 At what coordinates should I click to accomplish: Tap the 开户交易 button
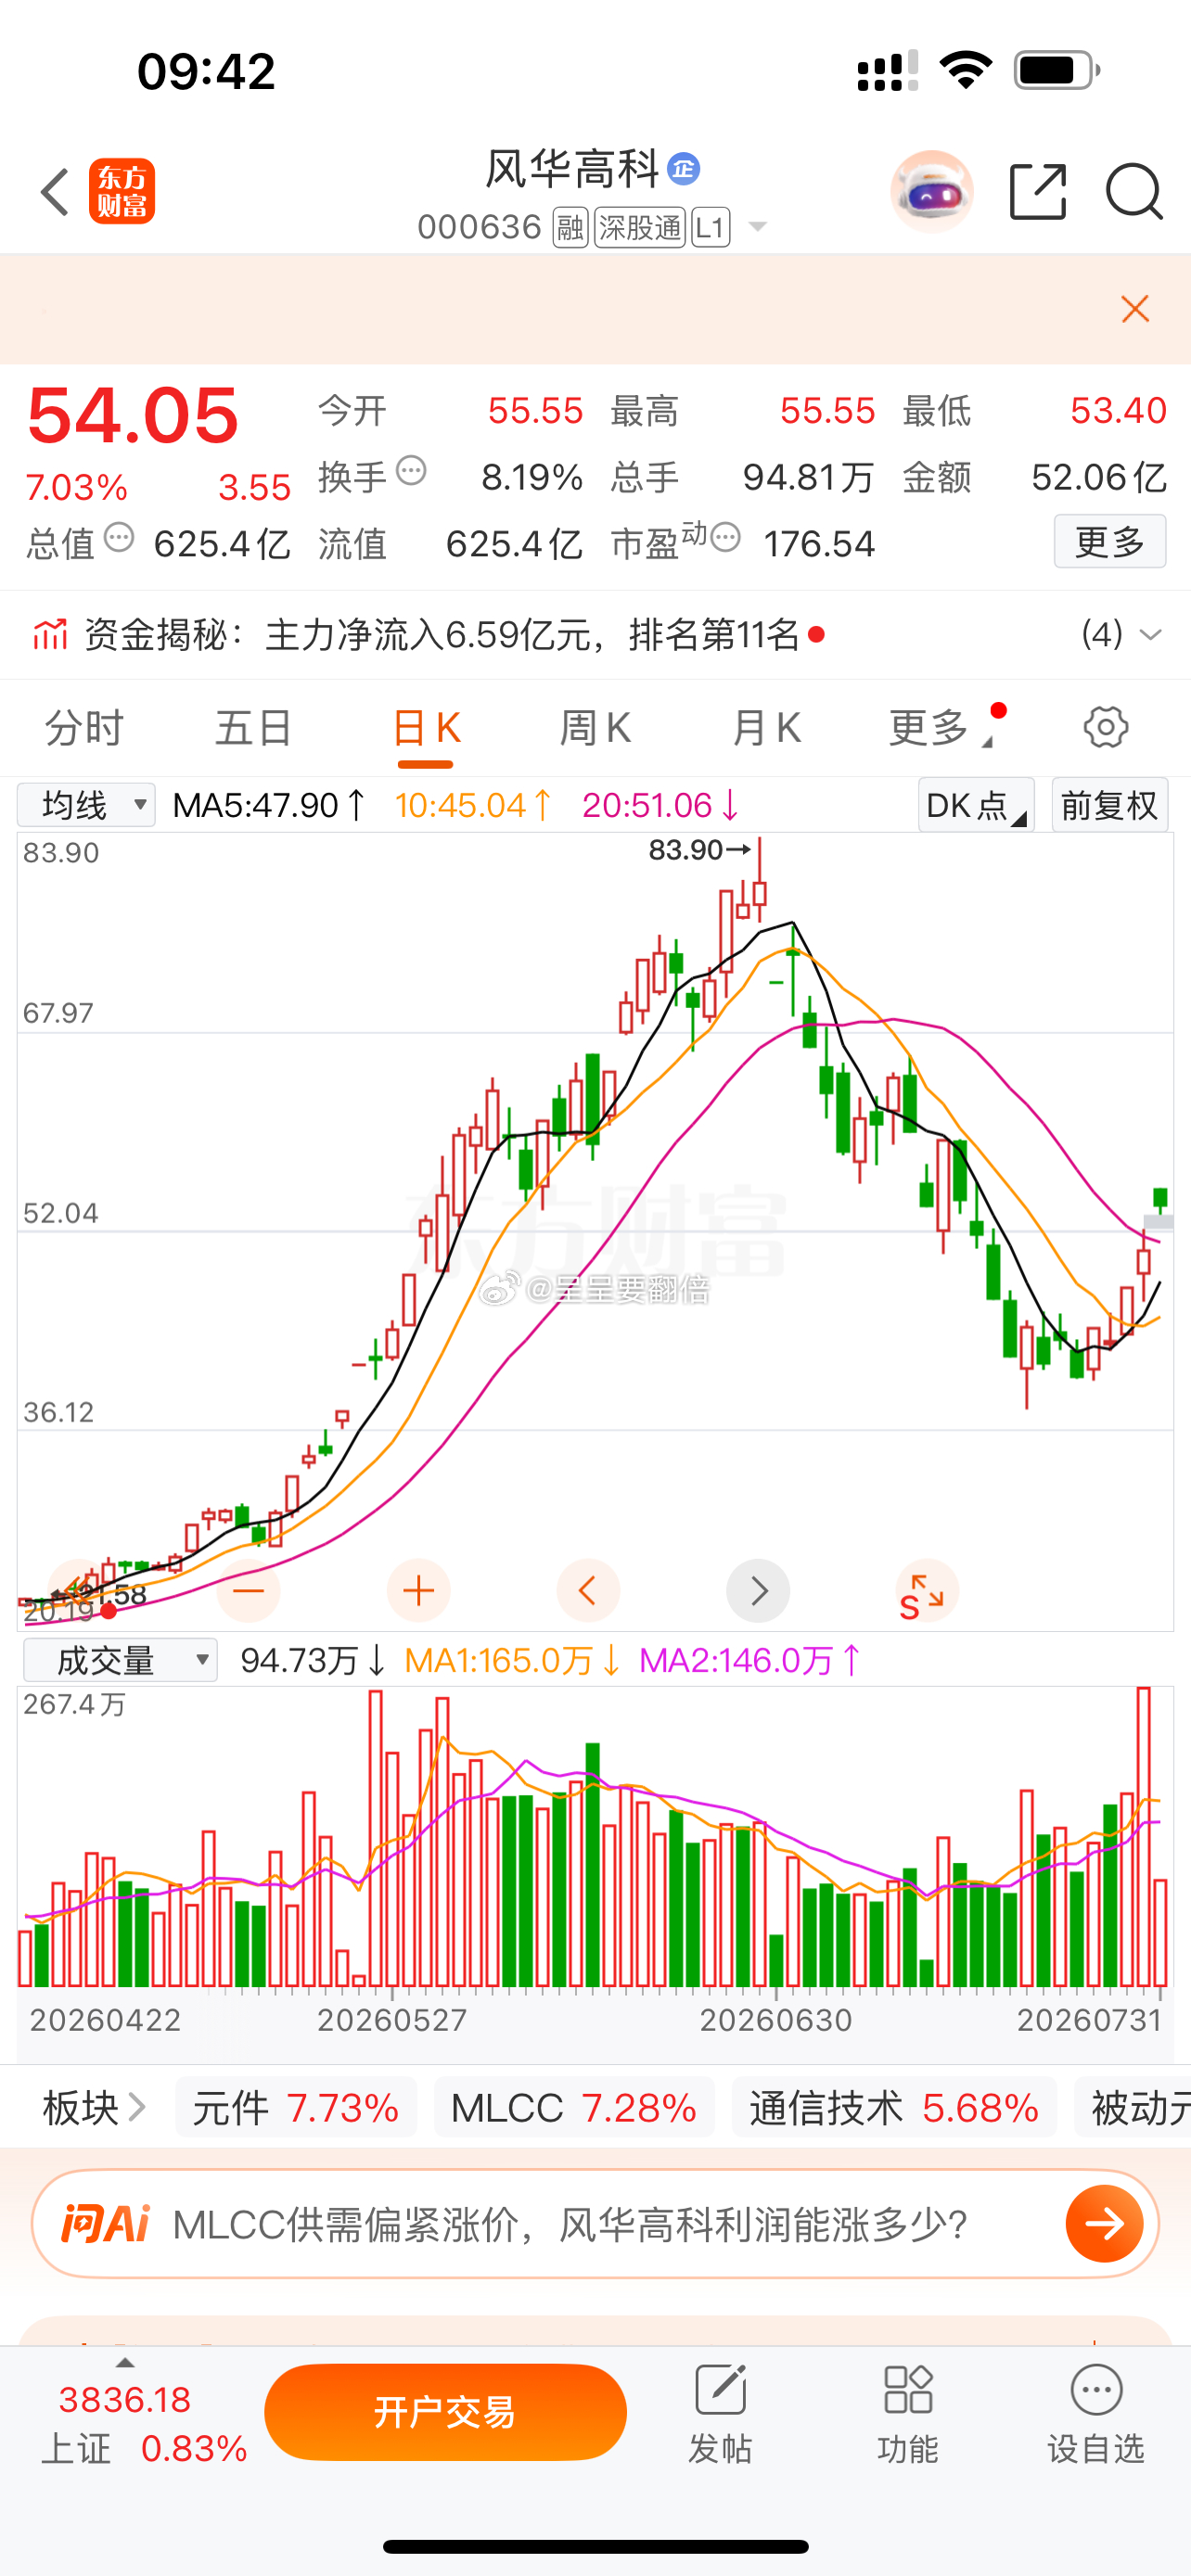(x=445, y=2412)
